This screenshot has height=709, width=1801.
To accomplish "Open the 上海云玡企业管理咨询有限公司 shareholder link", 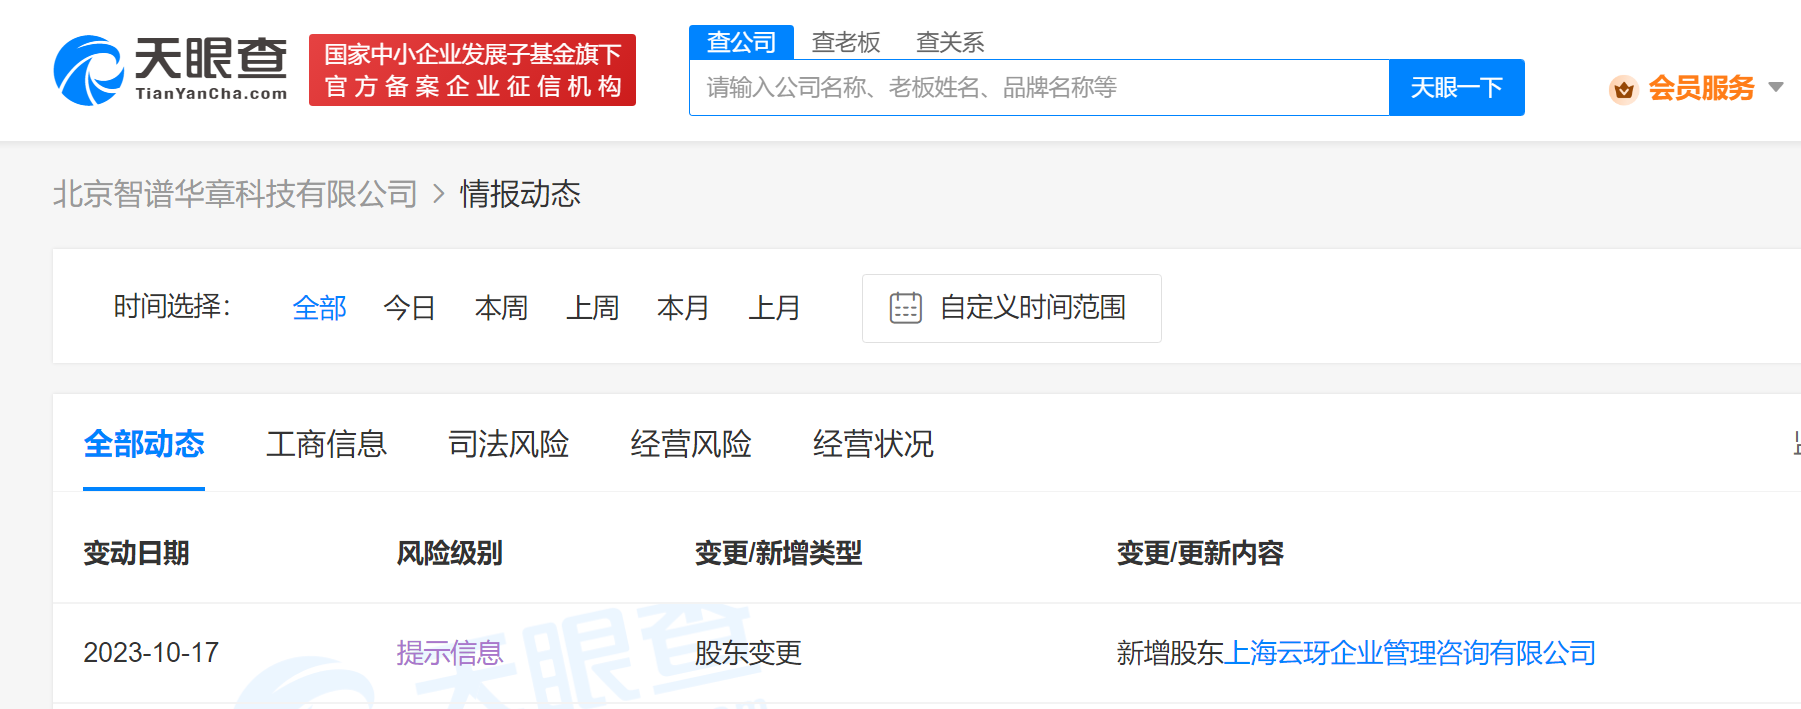I will (1410, 653).
